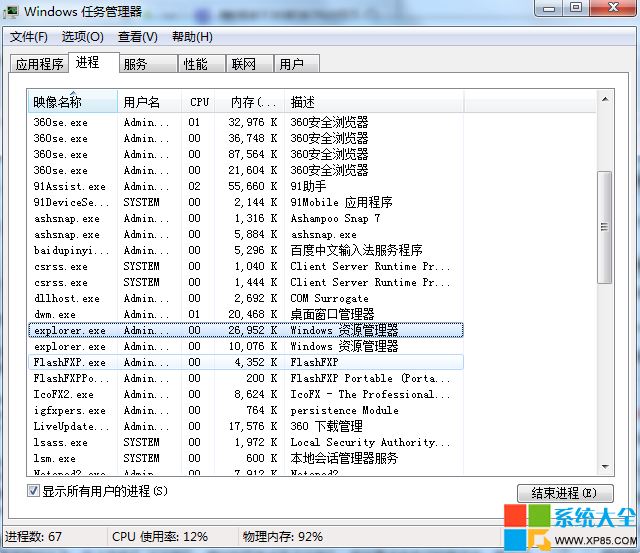Viewport: 640px width, 553px height.
Task: Open the 帮助(H) menu
Action: point(192,37)
